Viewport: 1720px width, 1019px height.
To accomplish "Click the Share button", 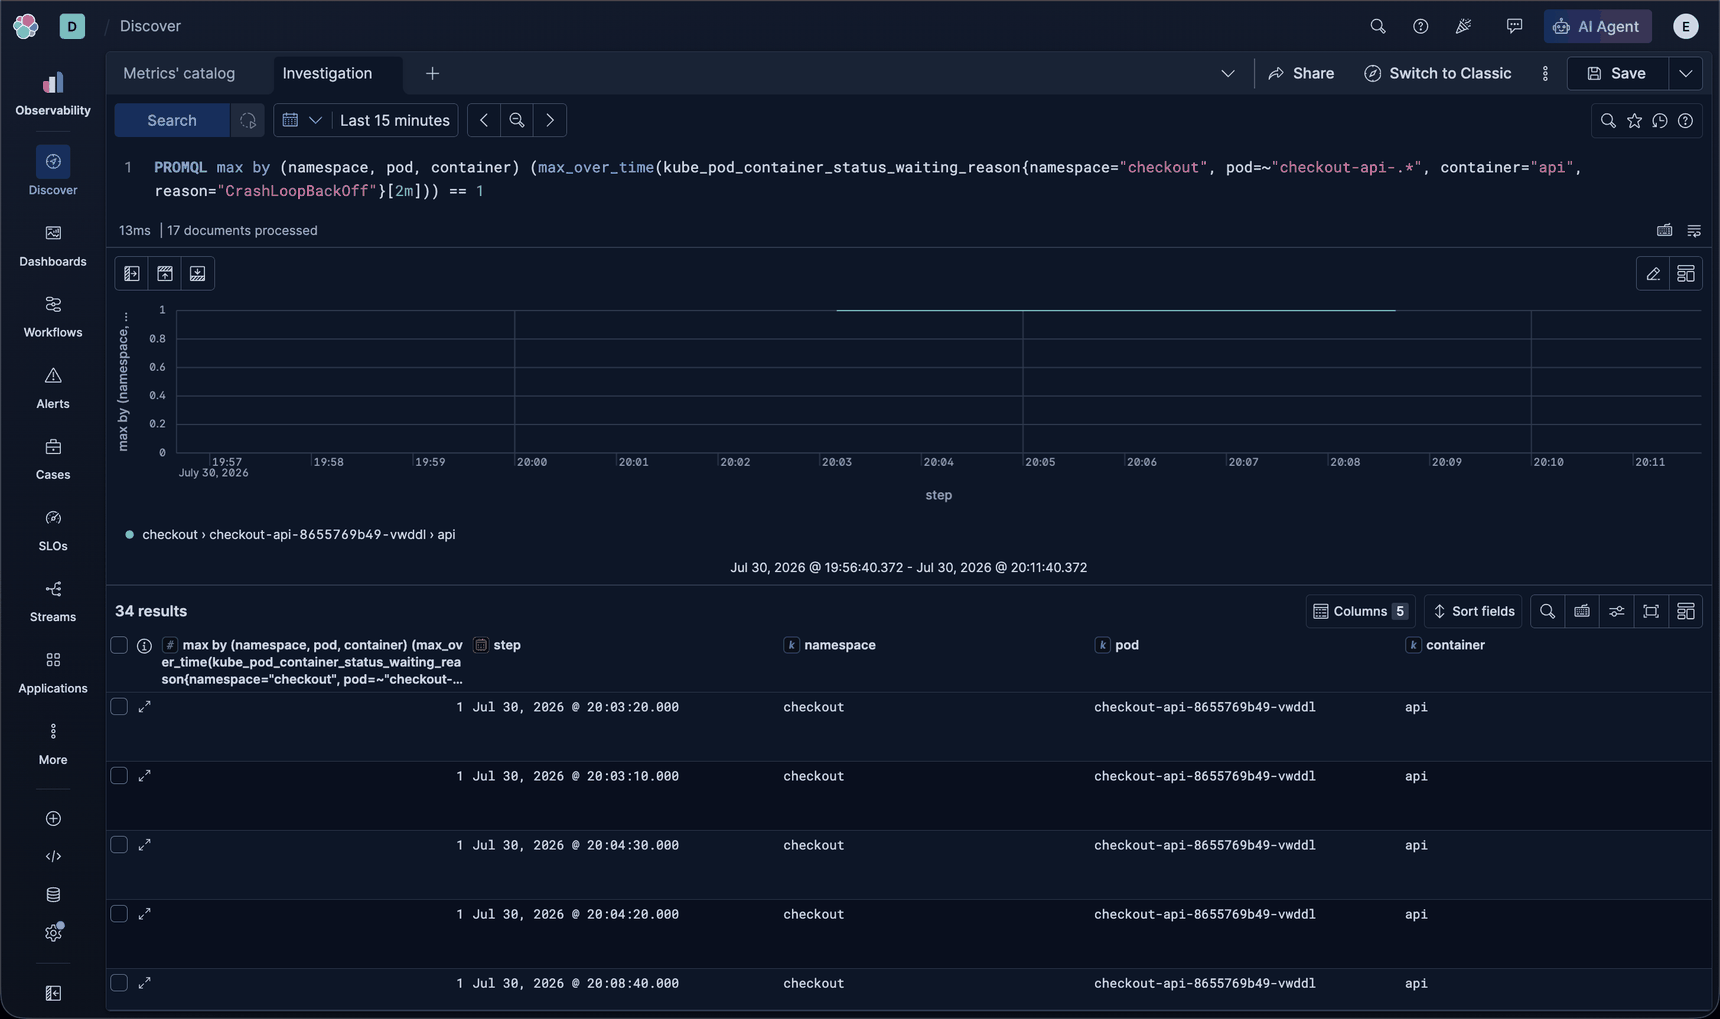I will pyautogui.click(x=1301, y=73).
